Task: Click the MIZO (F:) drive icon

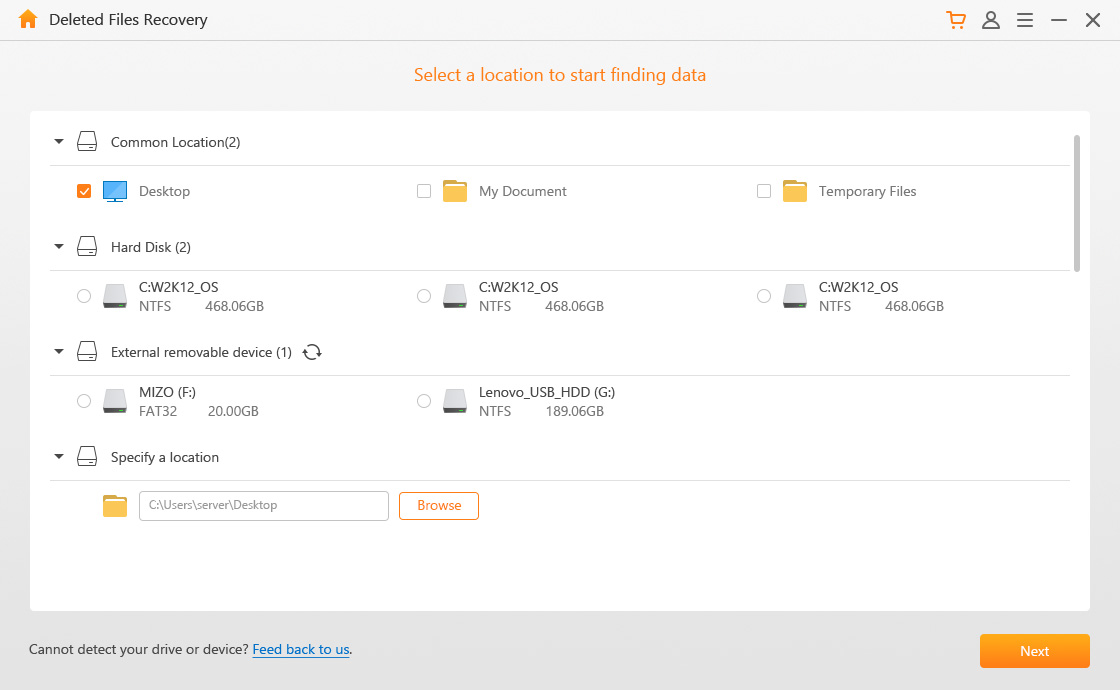Action: (115, 401)
